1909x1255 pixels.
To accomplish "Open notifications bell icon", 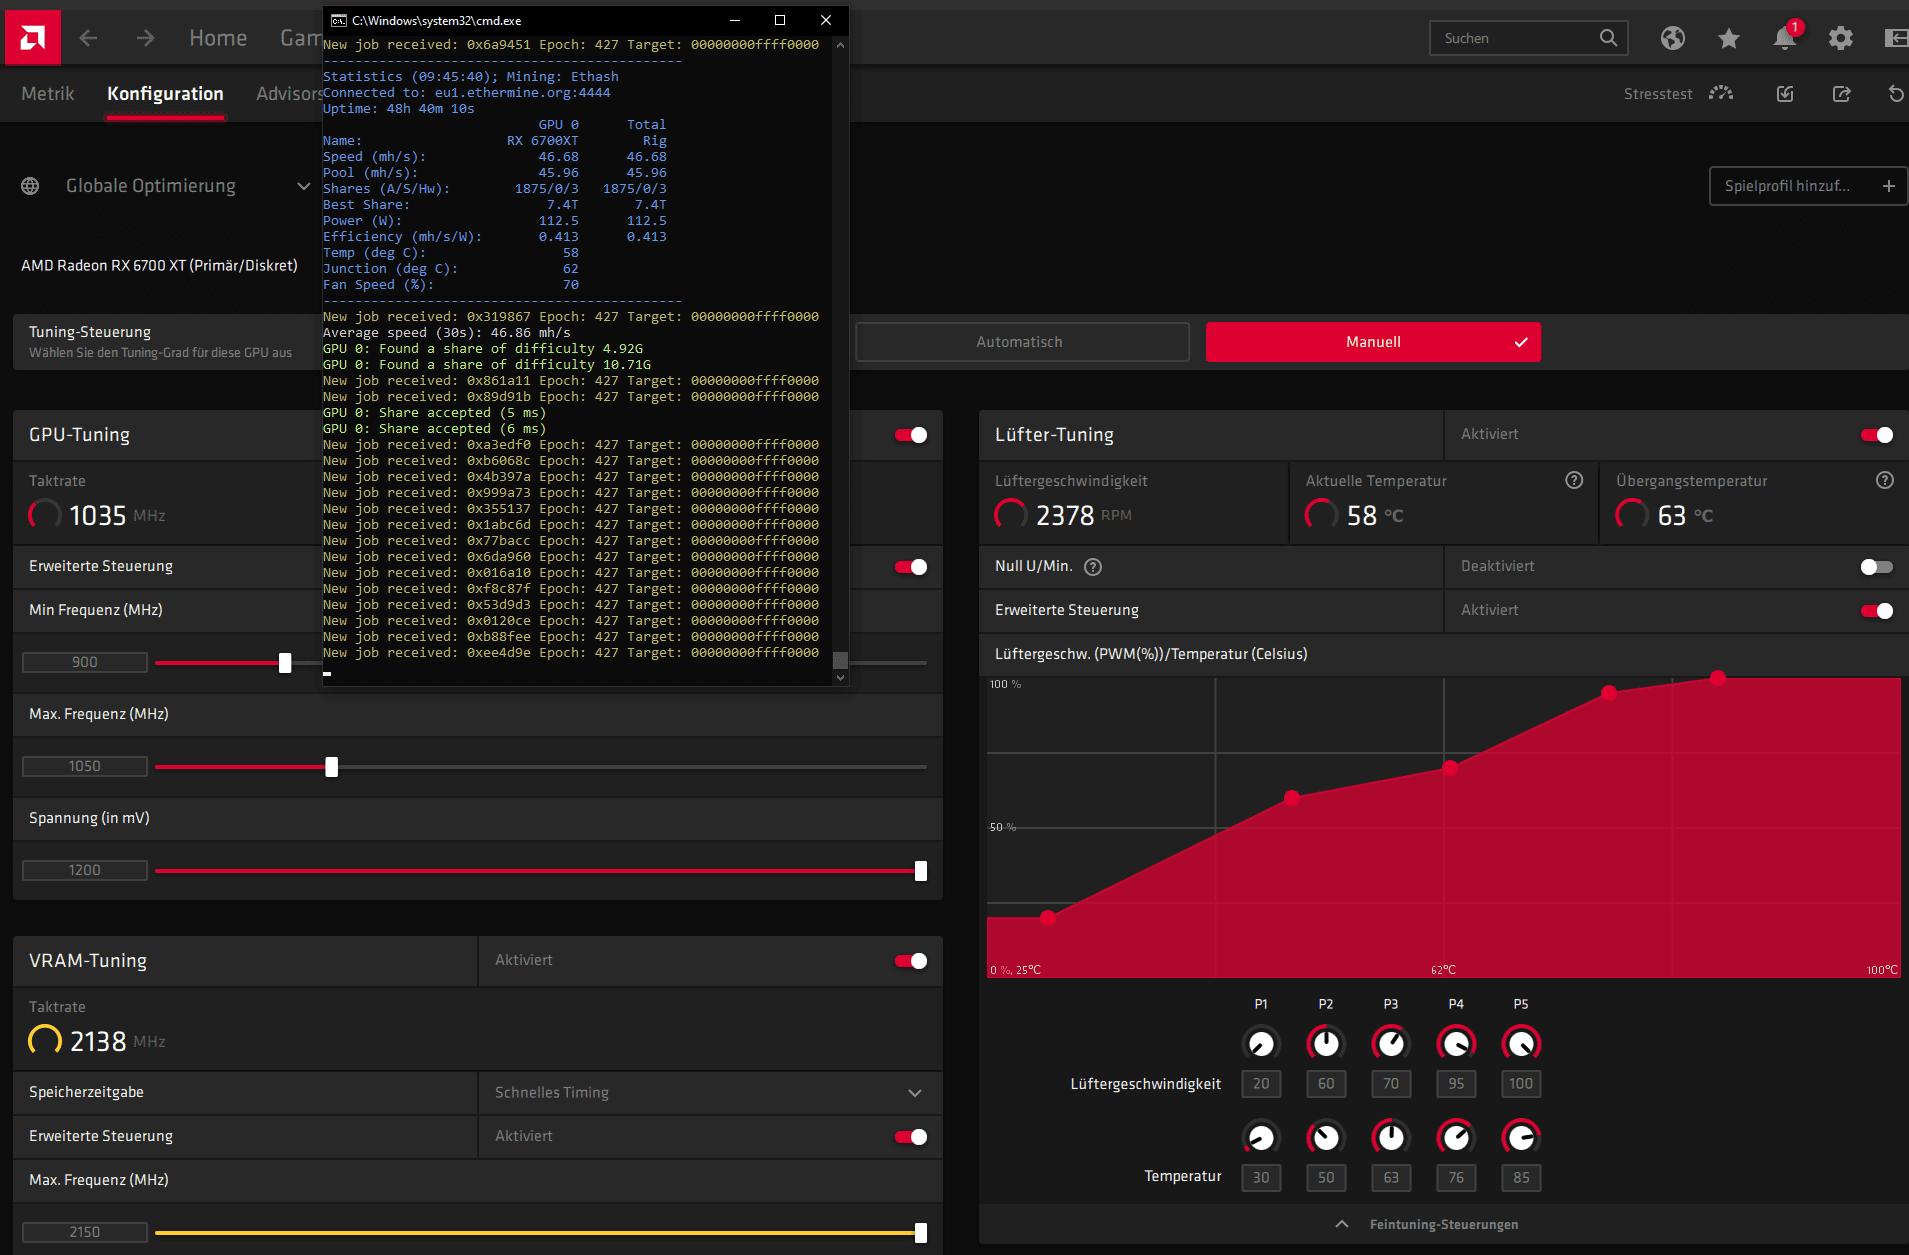I will 1784,38.
